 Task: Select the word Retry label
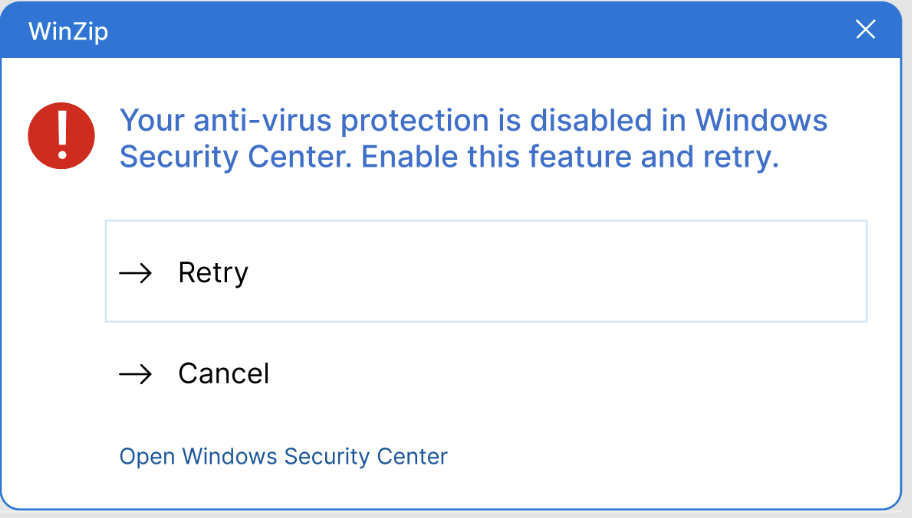click(213, 273)
